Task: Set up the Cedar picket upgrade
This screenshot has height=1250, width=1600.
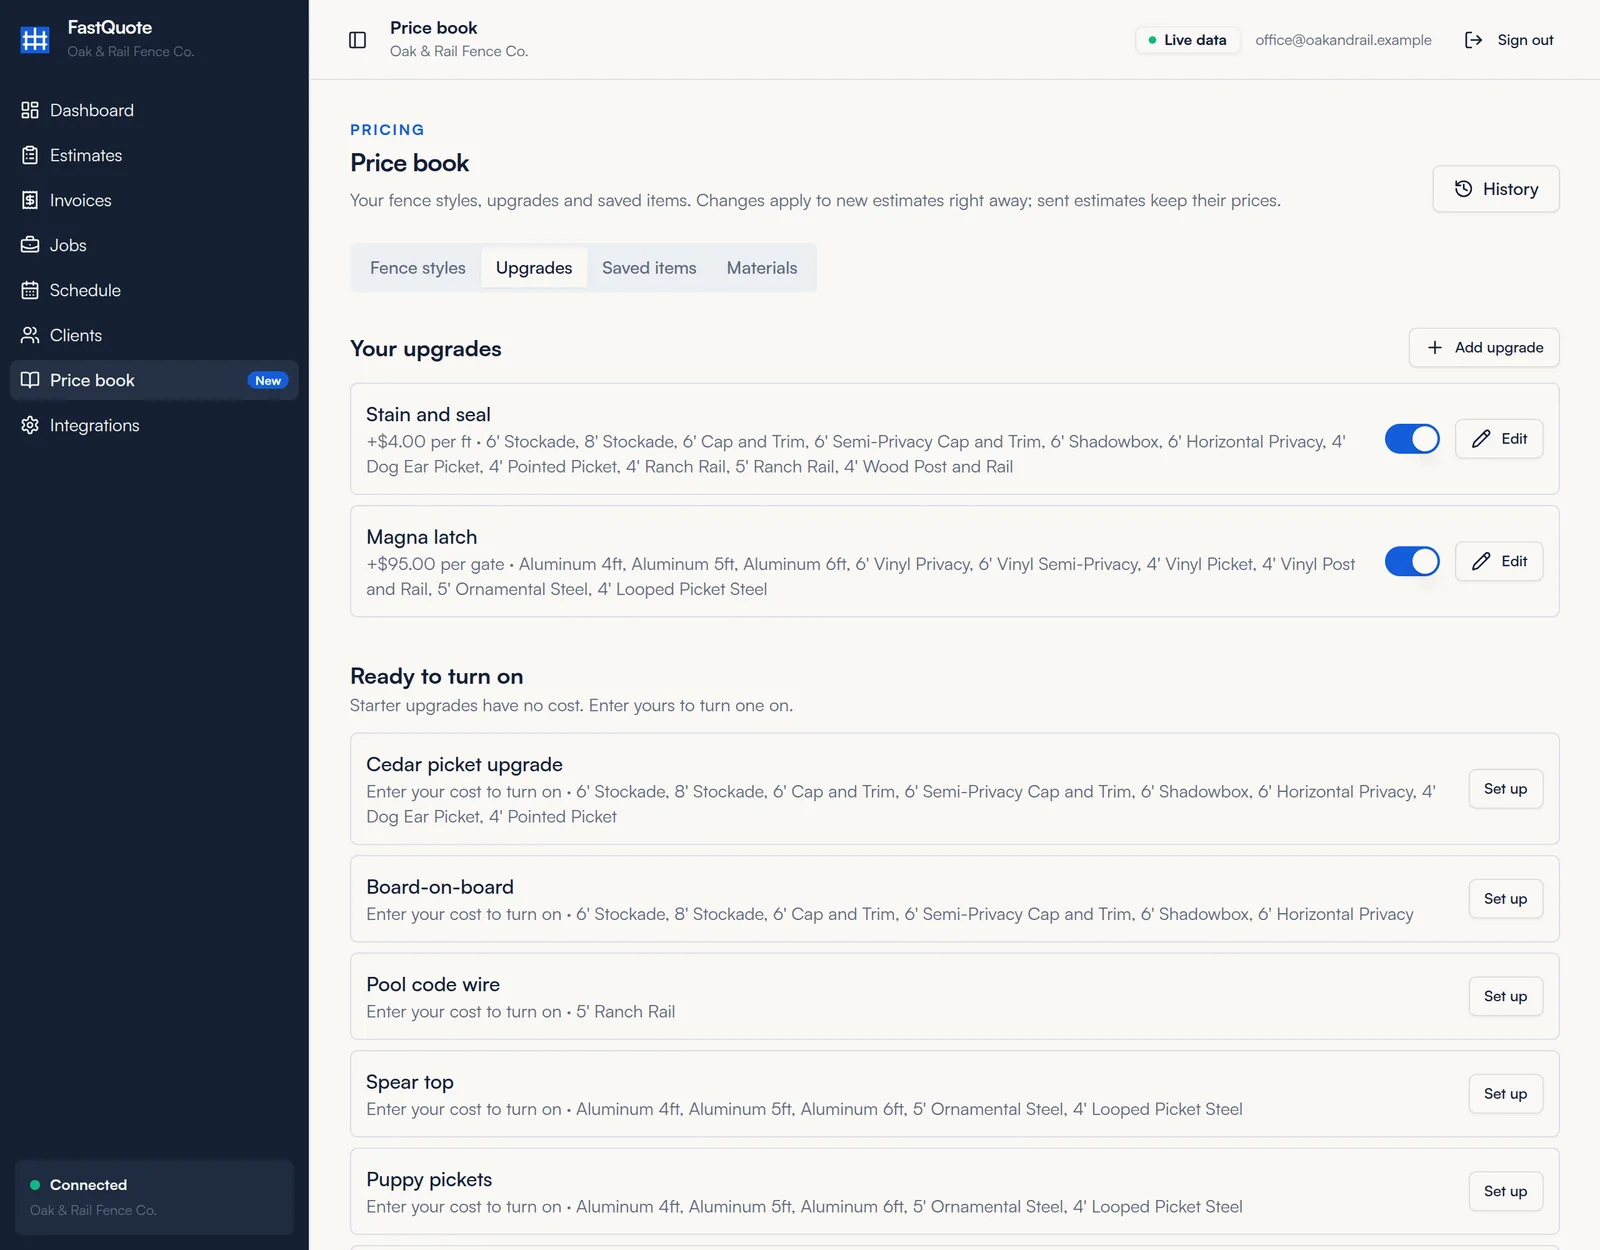Action: coord(1505,789)
